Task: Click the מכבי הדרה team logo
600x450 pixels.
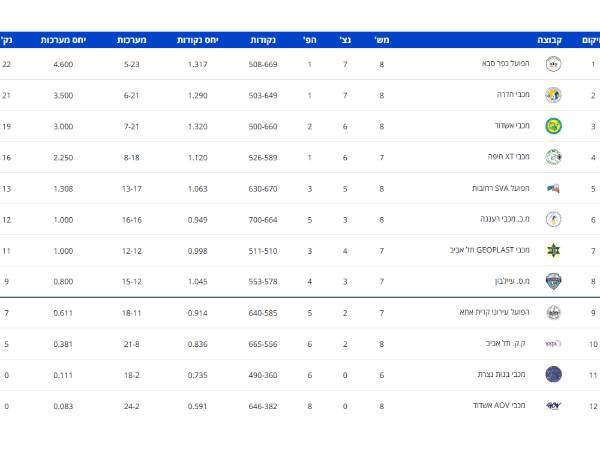Action: [553, 95]
